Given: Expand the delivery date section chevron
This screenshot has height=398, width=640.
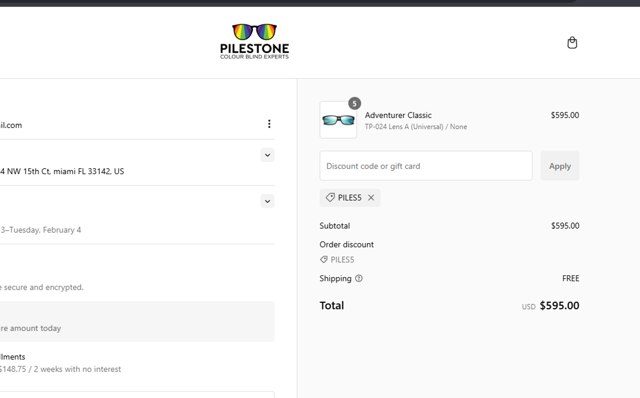Looking at the screenshot, I should coord(267,201).
